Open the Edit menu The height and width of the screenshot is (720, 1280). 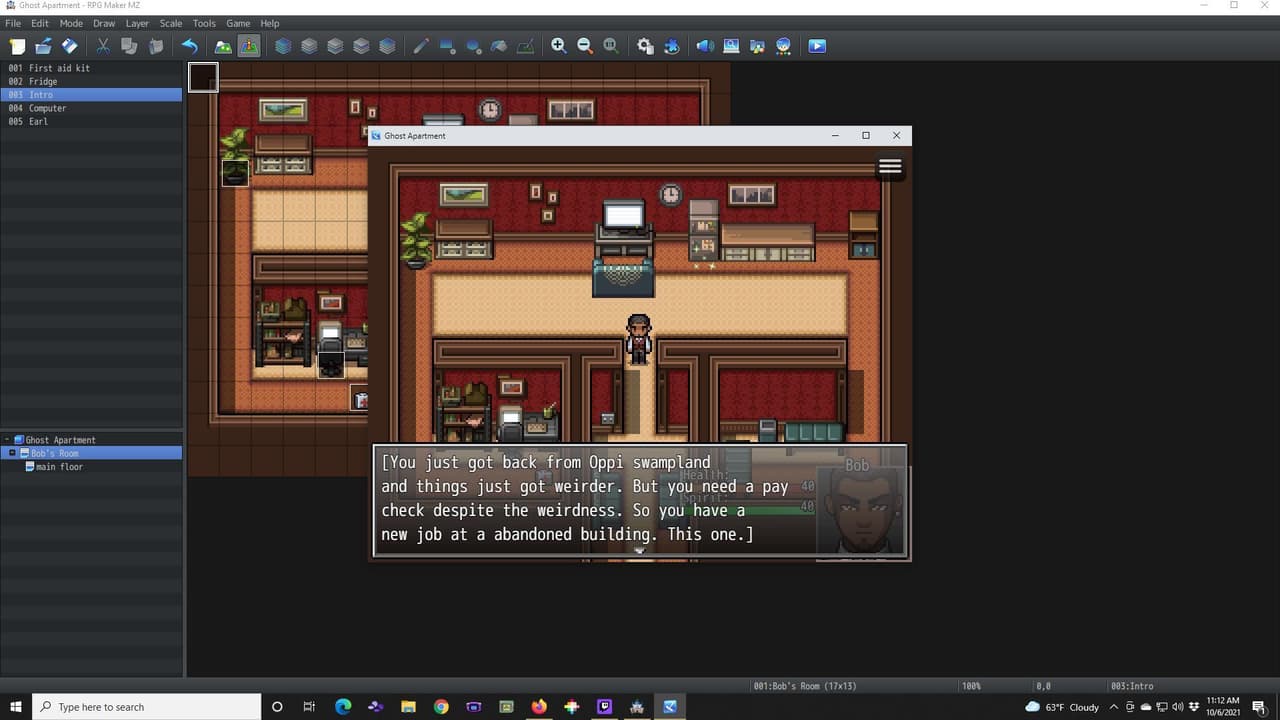pos(39,23)
